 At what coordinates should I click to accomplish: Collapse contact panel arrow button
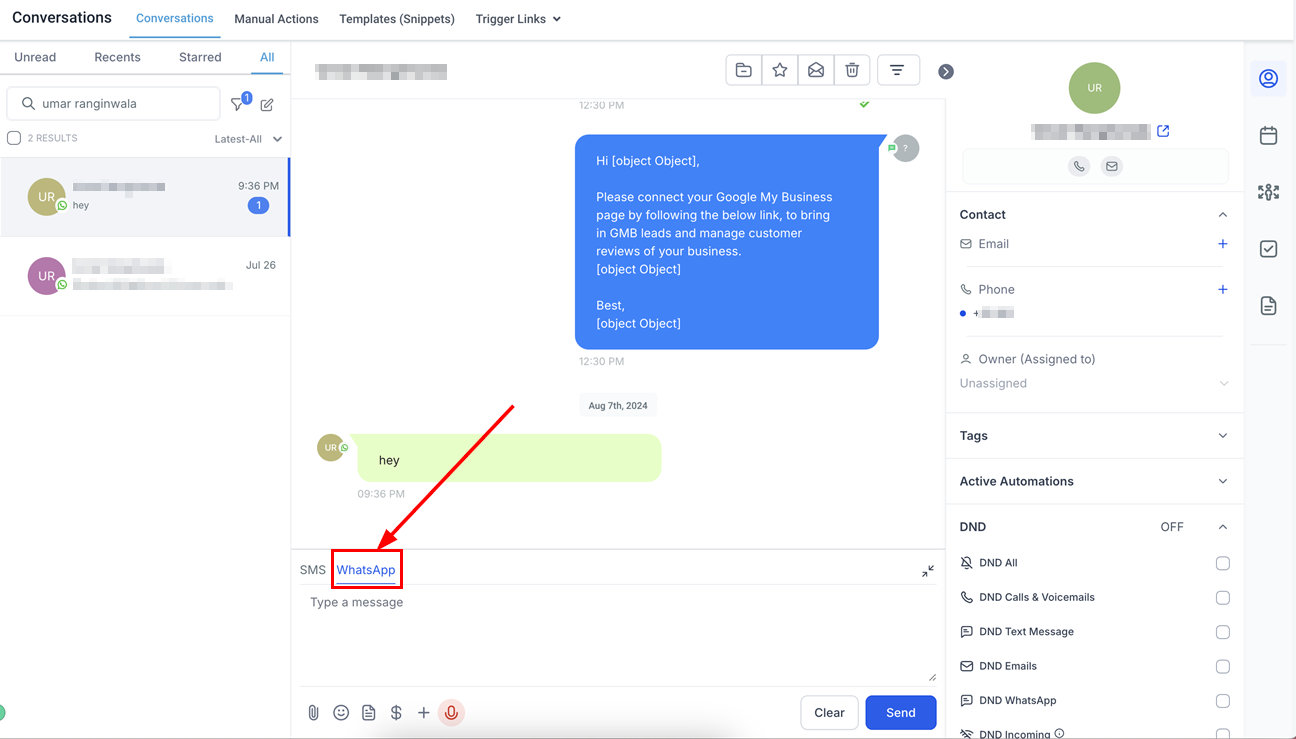click(946, 71)
